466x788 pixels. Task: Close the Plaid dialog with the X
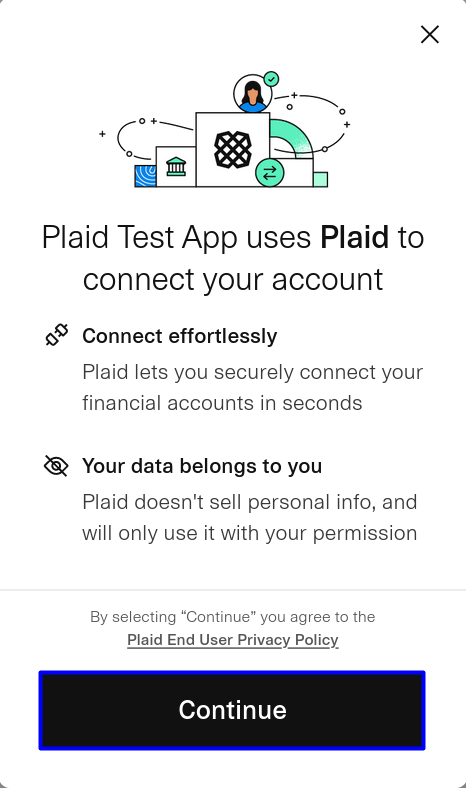[x=430, y=35]
